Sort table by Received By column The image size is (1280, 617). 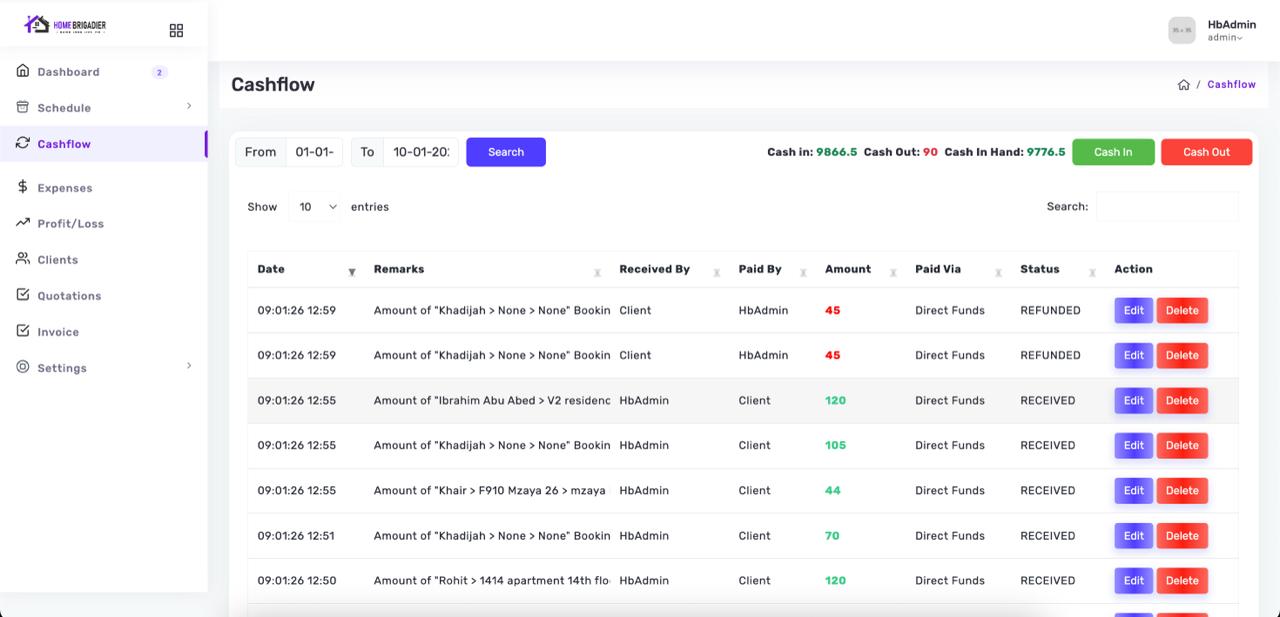[x=716, y=271]
